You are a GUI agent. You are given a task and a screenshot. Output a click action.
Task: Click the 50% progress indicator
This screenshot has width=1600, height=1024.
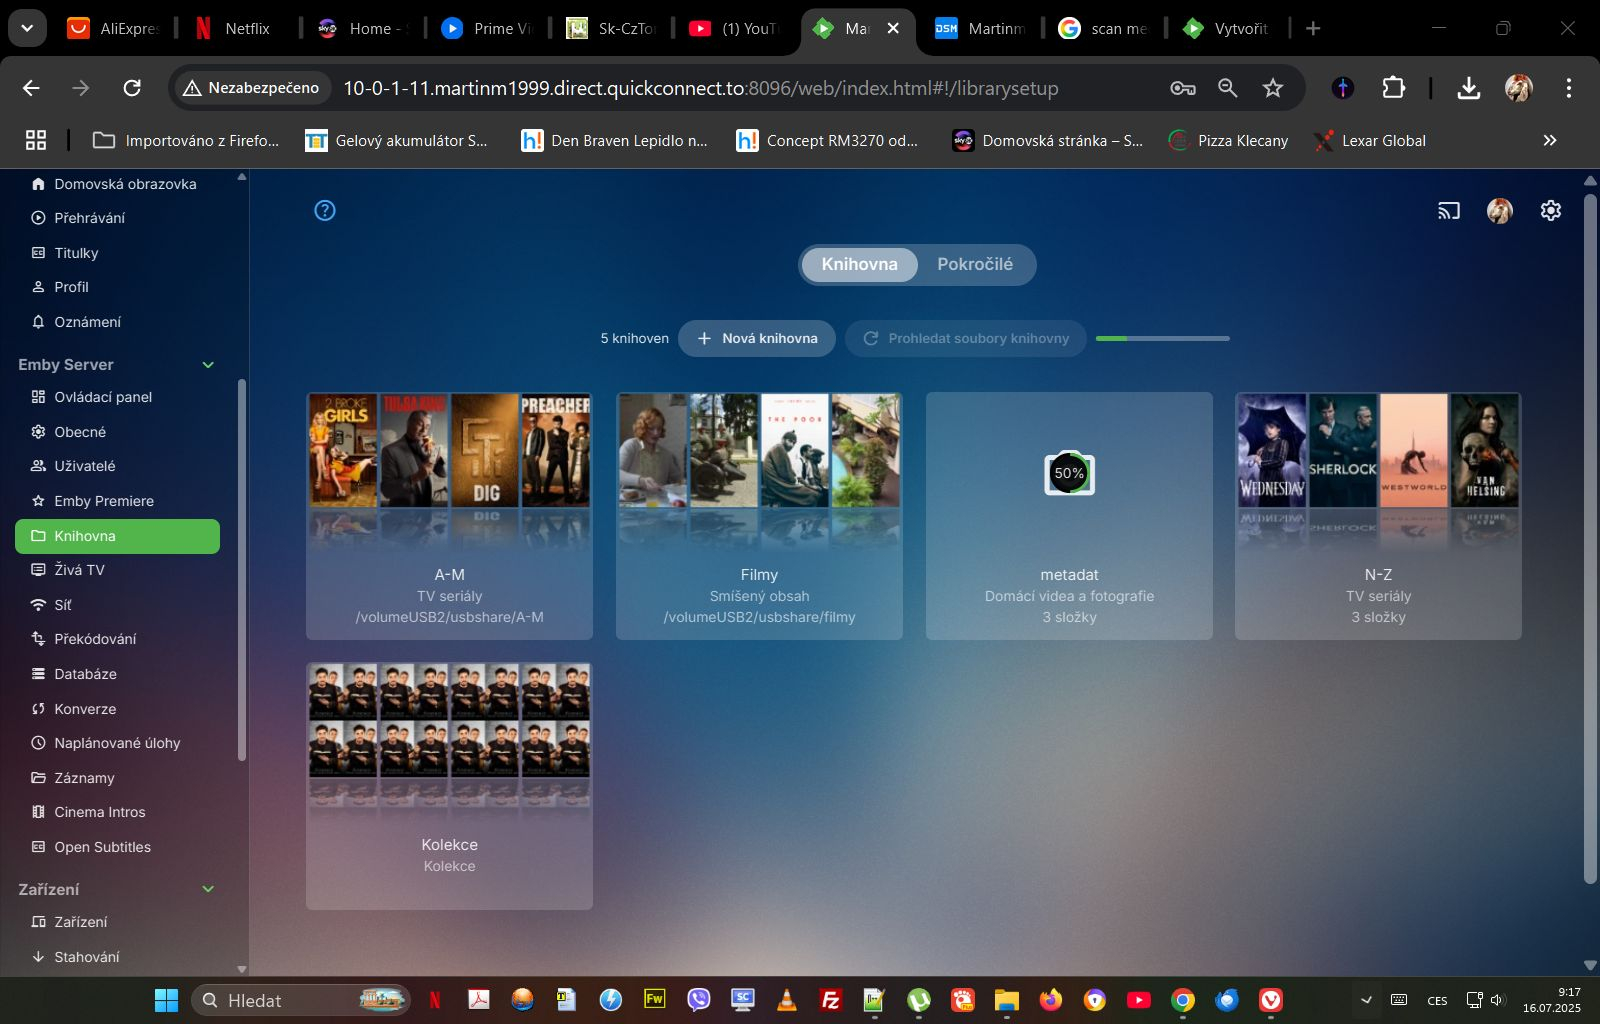[x=1069, y=473]
